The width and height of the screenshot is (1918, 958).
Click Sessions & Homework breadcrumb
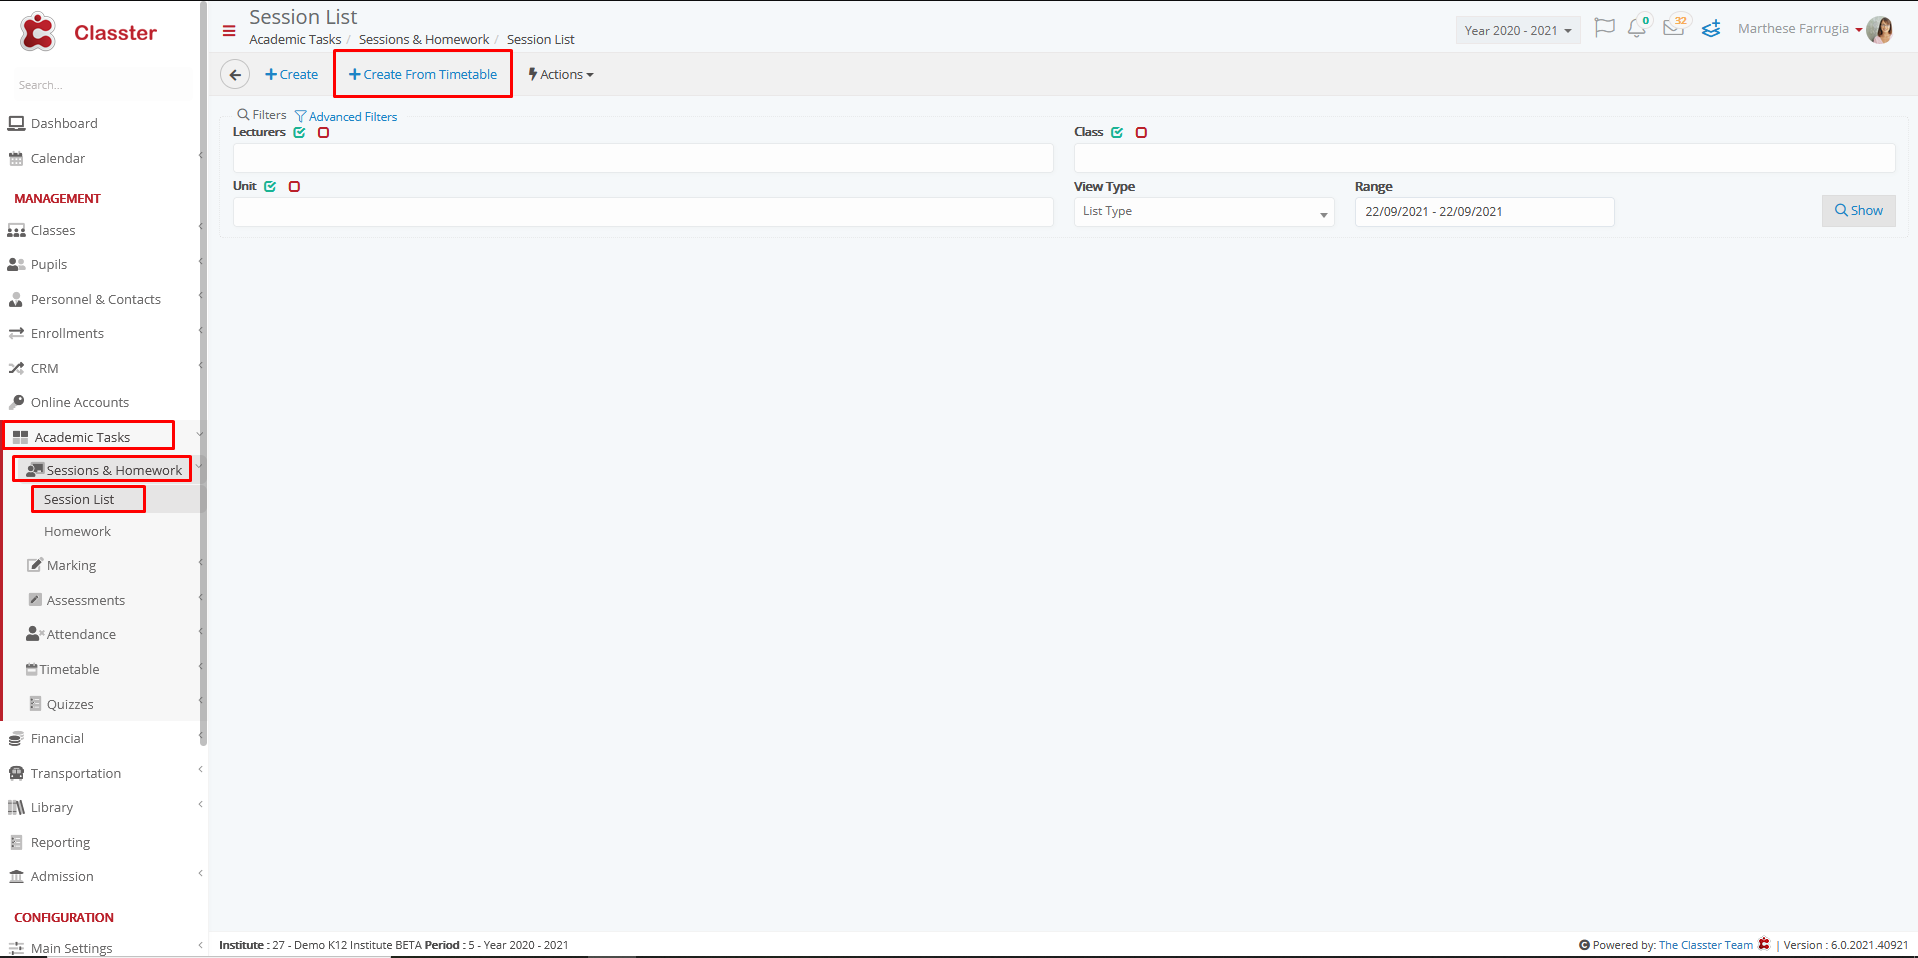point(424,40)
